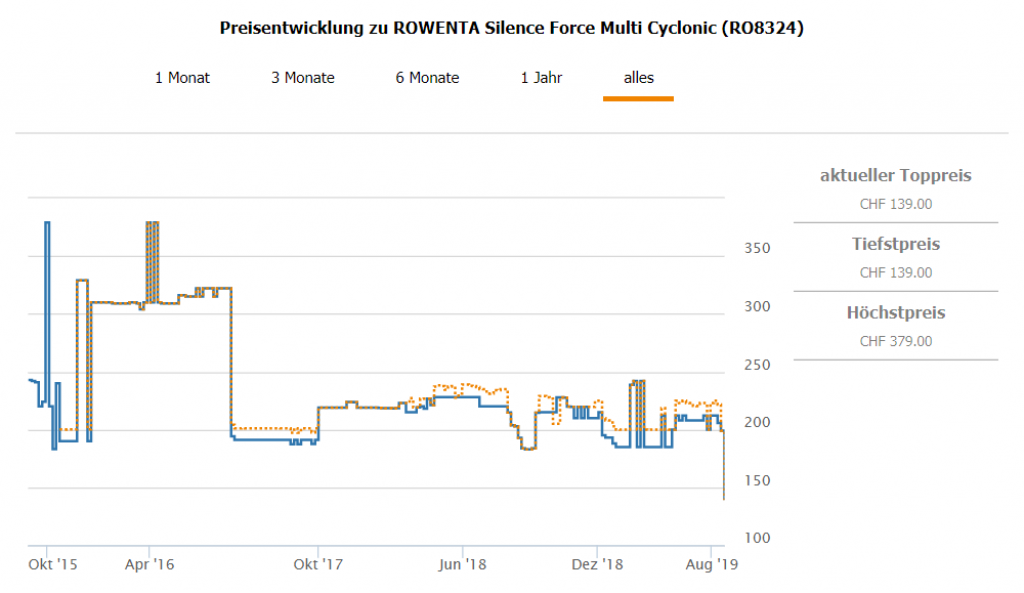This screenshot has height=593, width=1024.
Task: Open the 1 Jahr tab
Action: [x=541, y=78]
